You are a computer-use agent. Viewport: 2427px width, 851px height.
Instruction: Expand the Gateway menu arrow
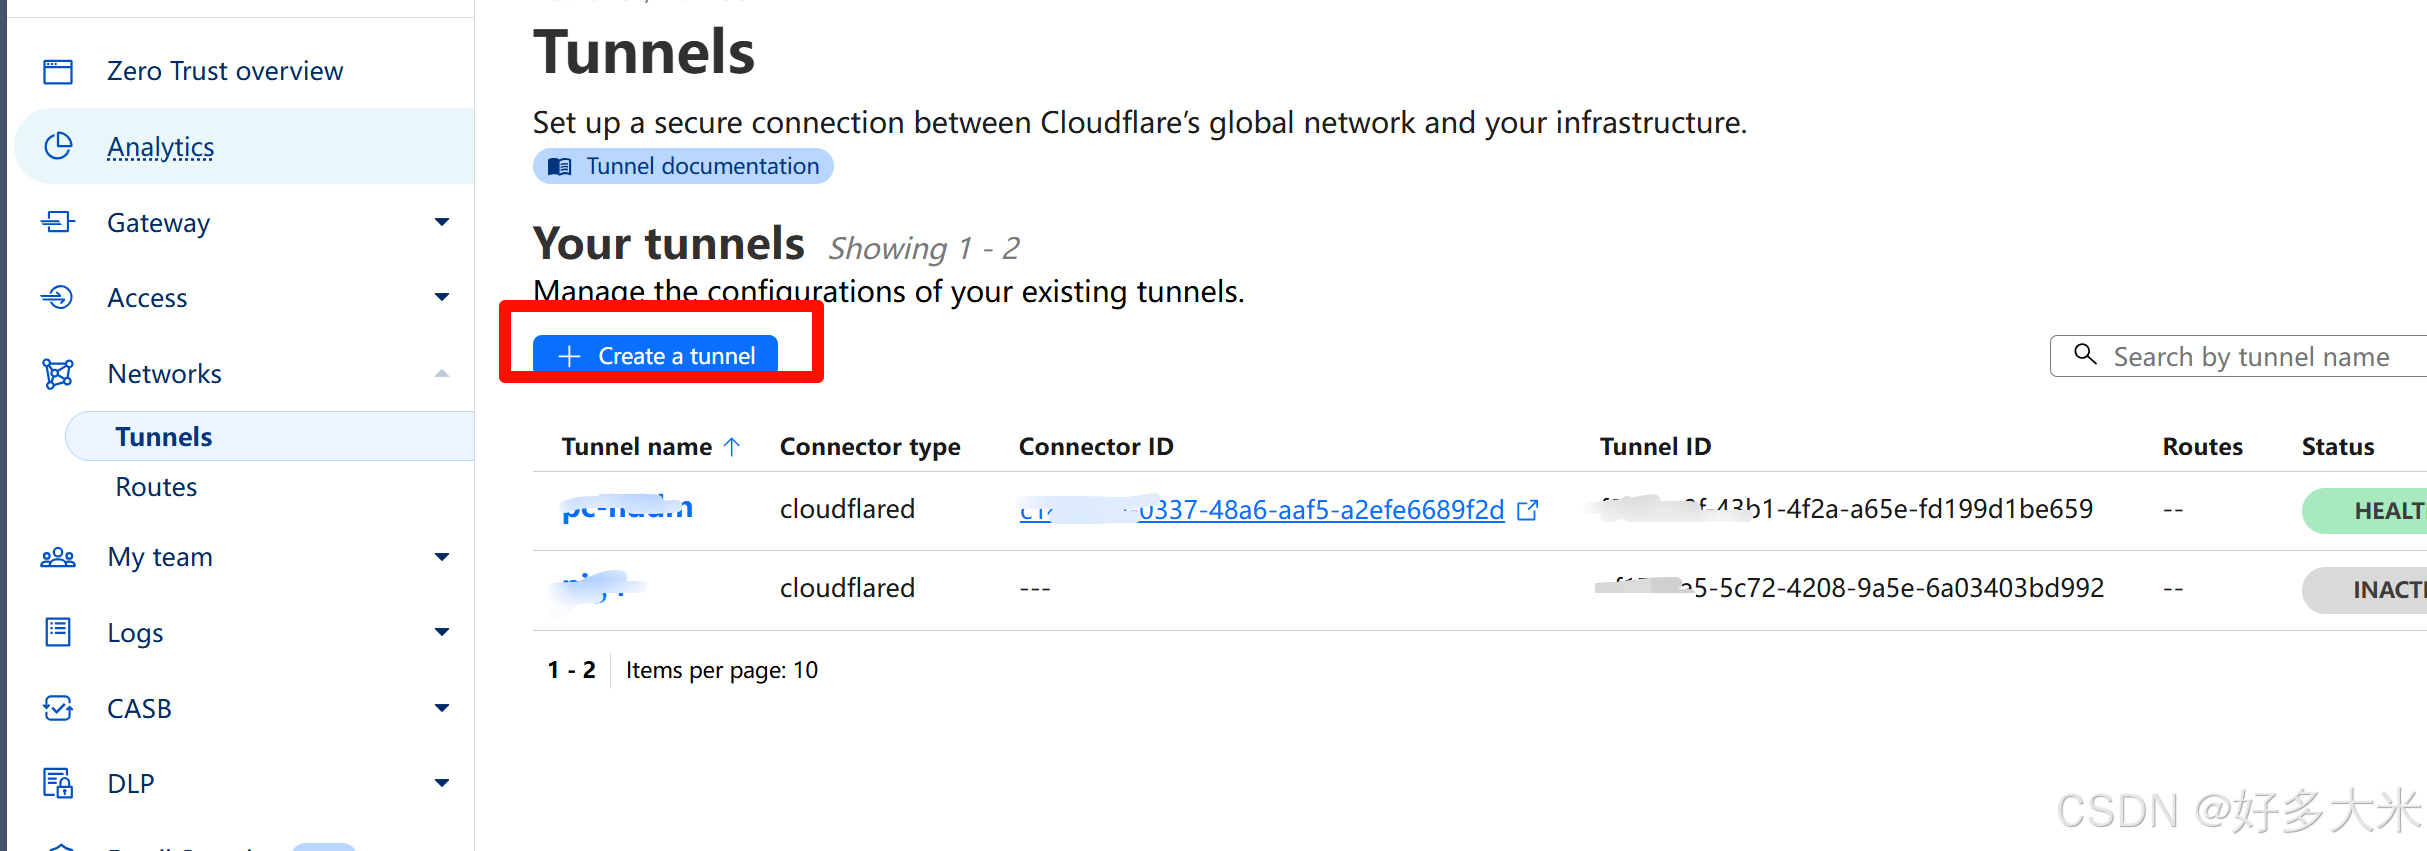point(442,222)
